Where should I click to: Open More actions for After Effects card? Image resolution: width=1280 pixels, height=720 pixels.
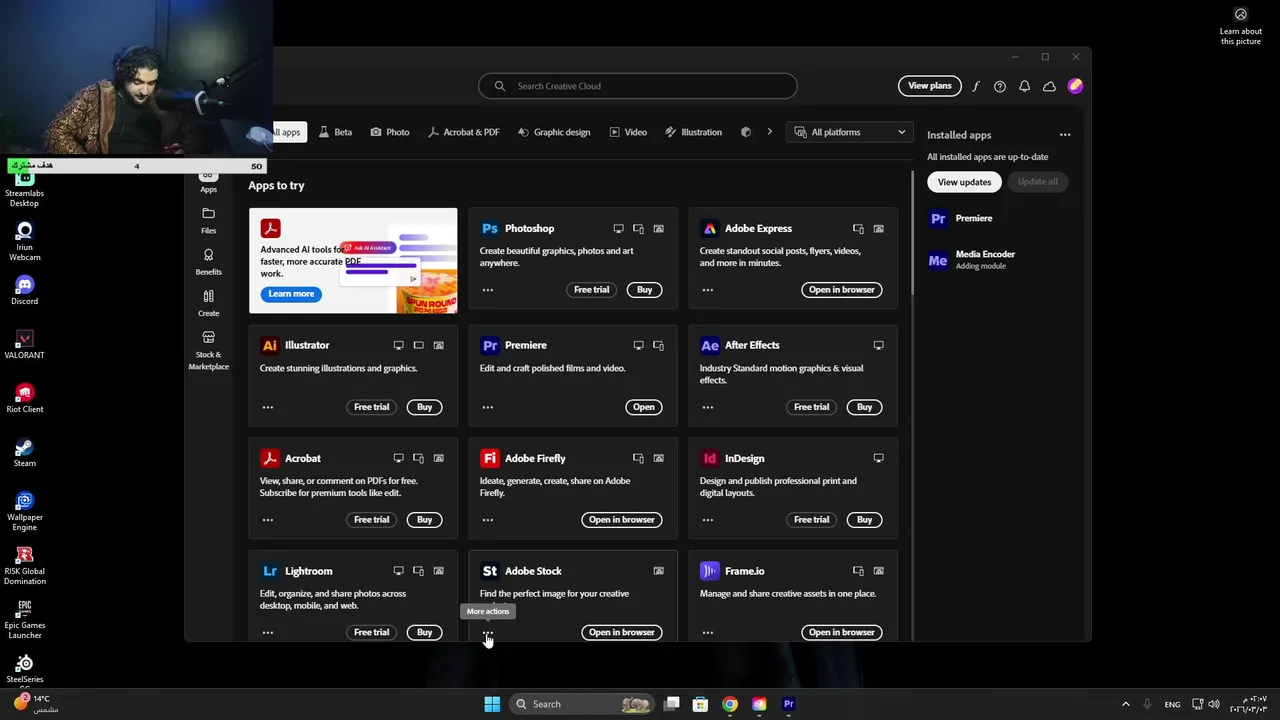708,407
